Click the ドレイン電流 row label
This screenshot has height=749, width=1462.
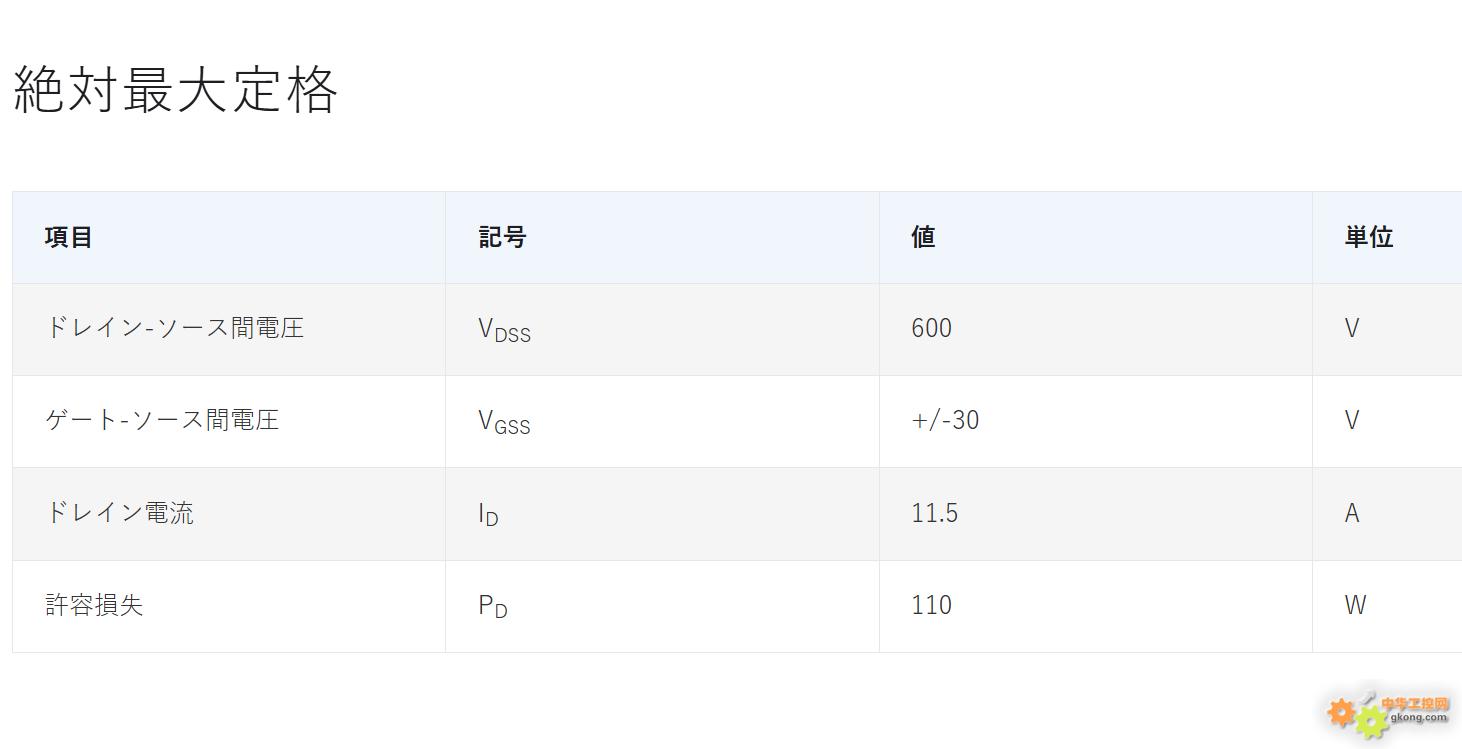point(120,513)
